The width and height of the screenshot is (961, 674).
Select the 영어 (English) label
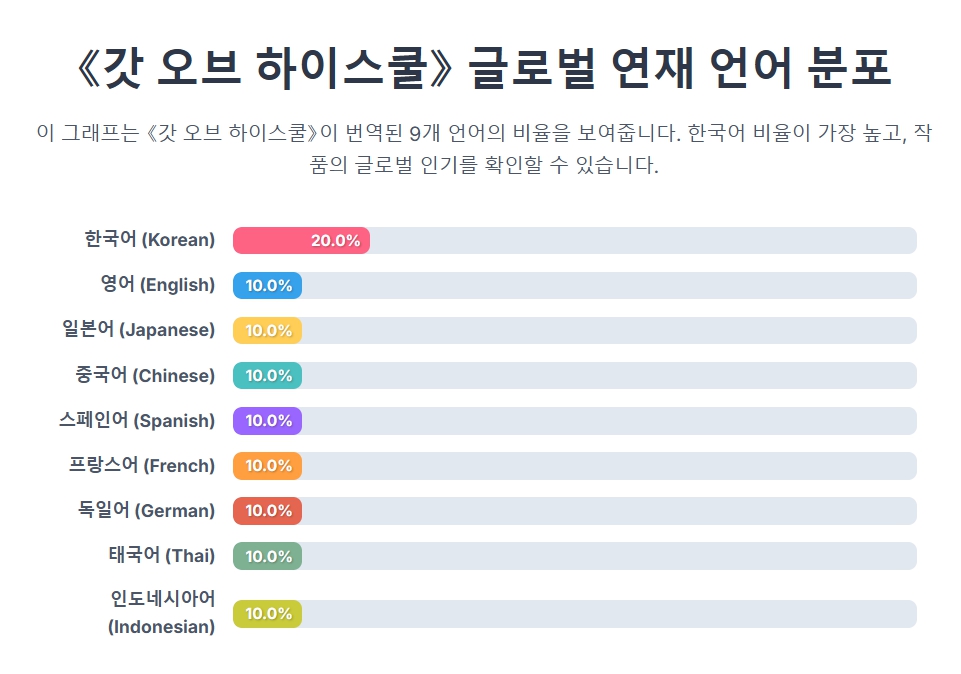tap(158, 285)
